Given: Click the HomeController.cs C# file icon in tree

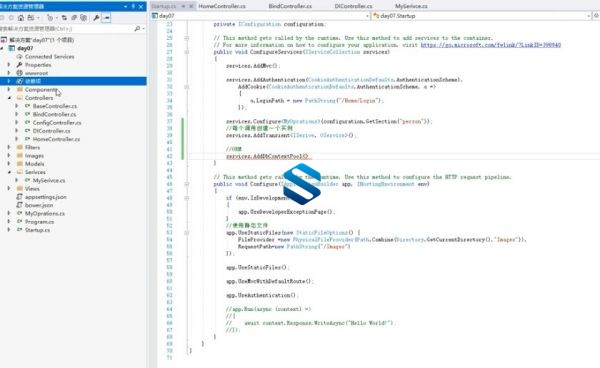Looking at the screenshot, I should (x=28, y=139).
